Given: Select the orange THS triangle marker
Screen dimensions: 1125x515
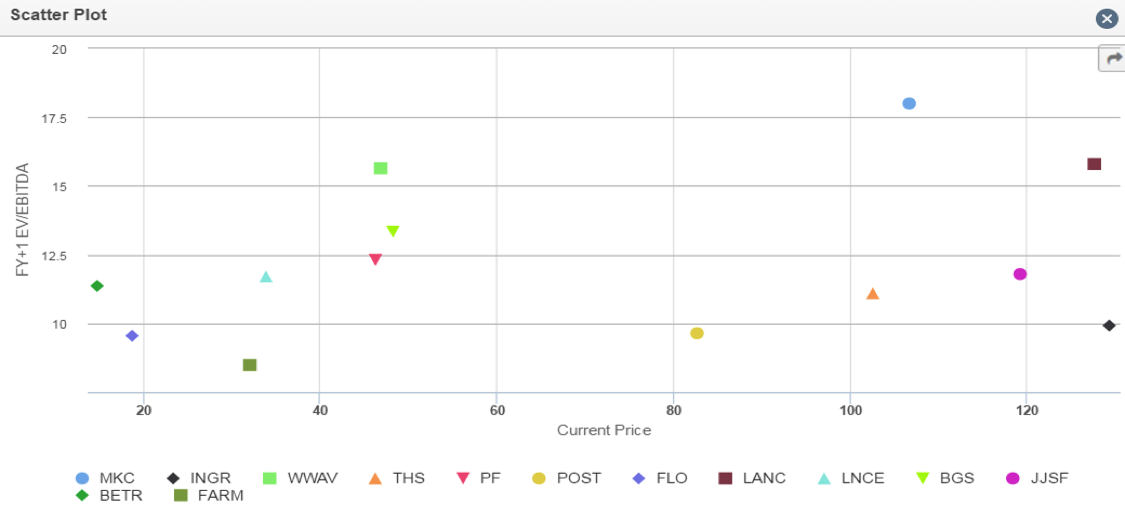Looking at the screenshot, I should tap(872, 293).
